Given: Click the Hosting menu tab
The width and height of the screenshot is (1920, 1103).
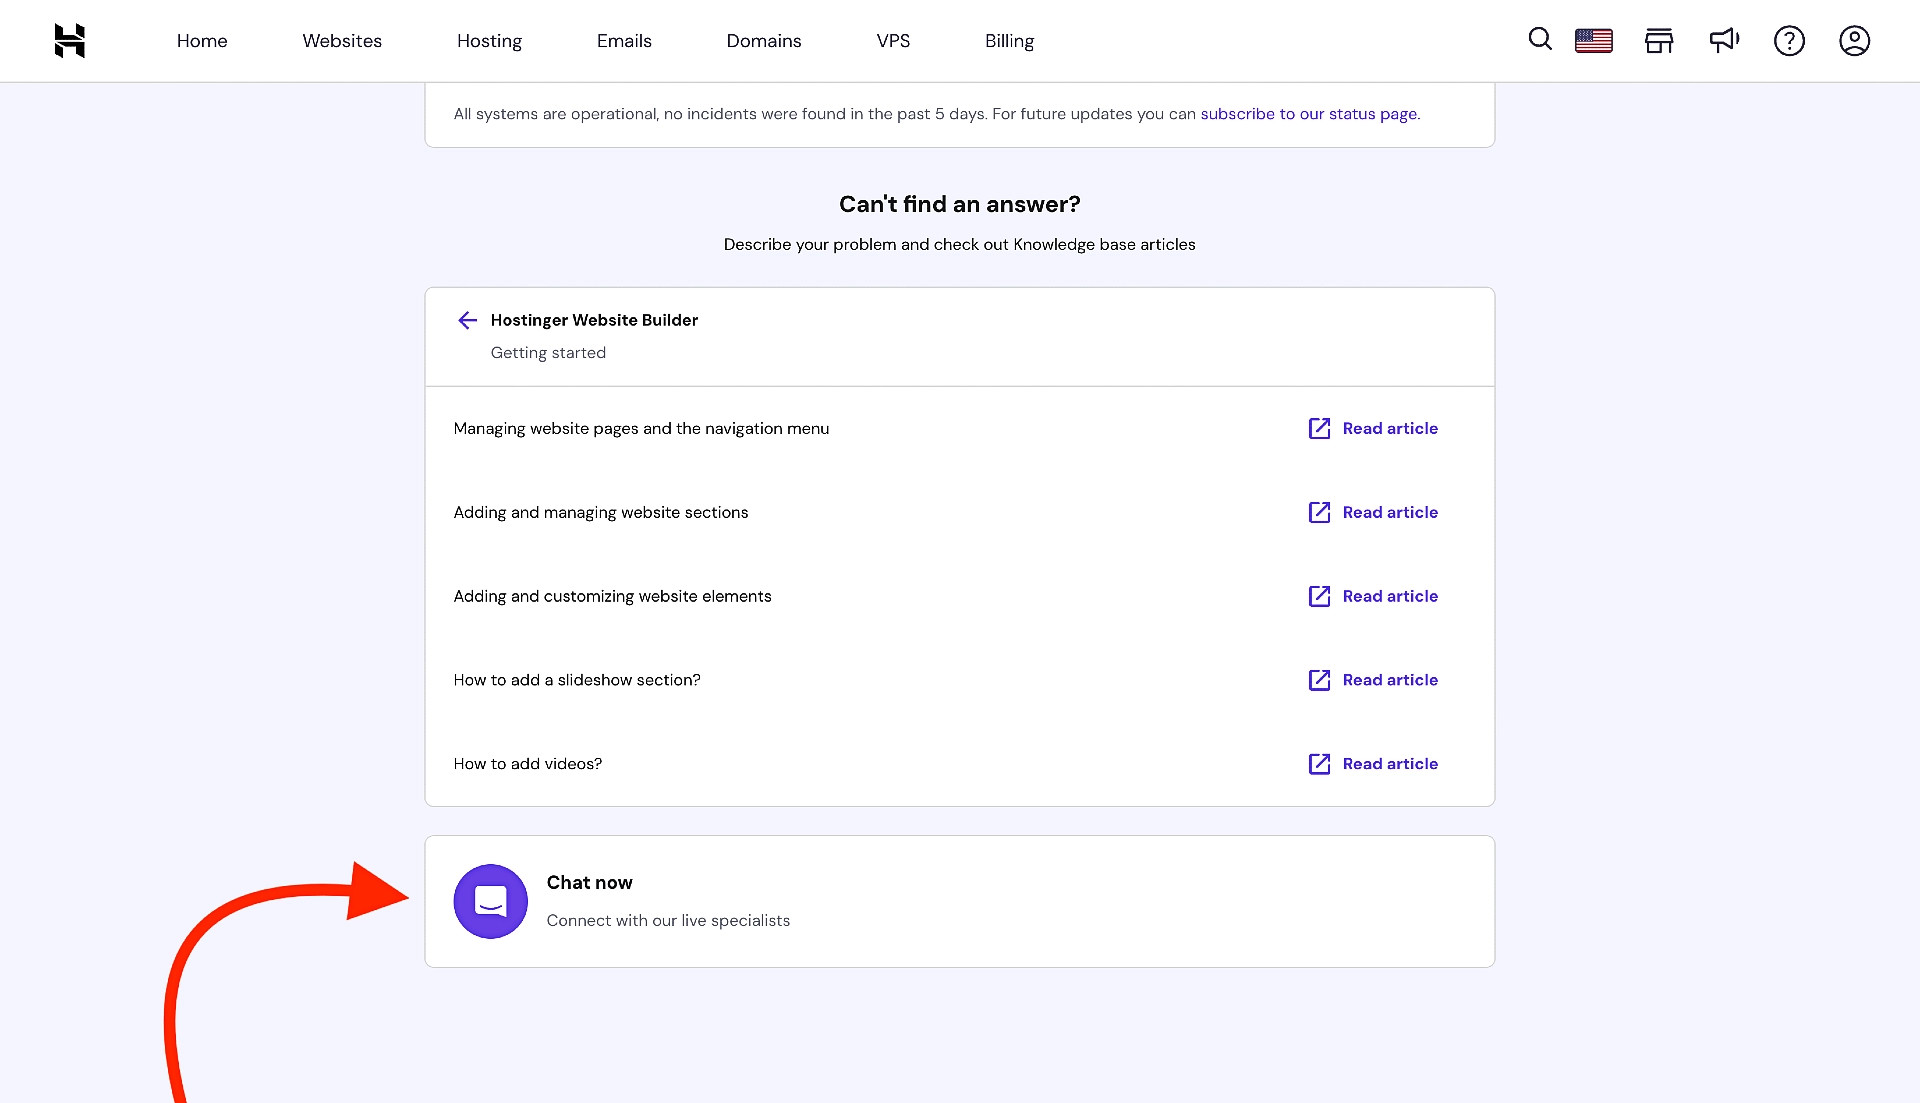Looking at the screenshot, I should tap(489, 41).
